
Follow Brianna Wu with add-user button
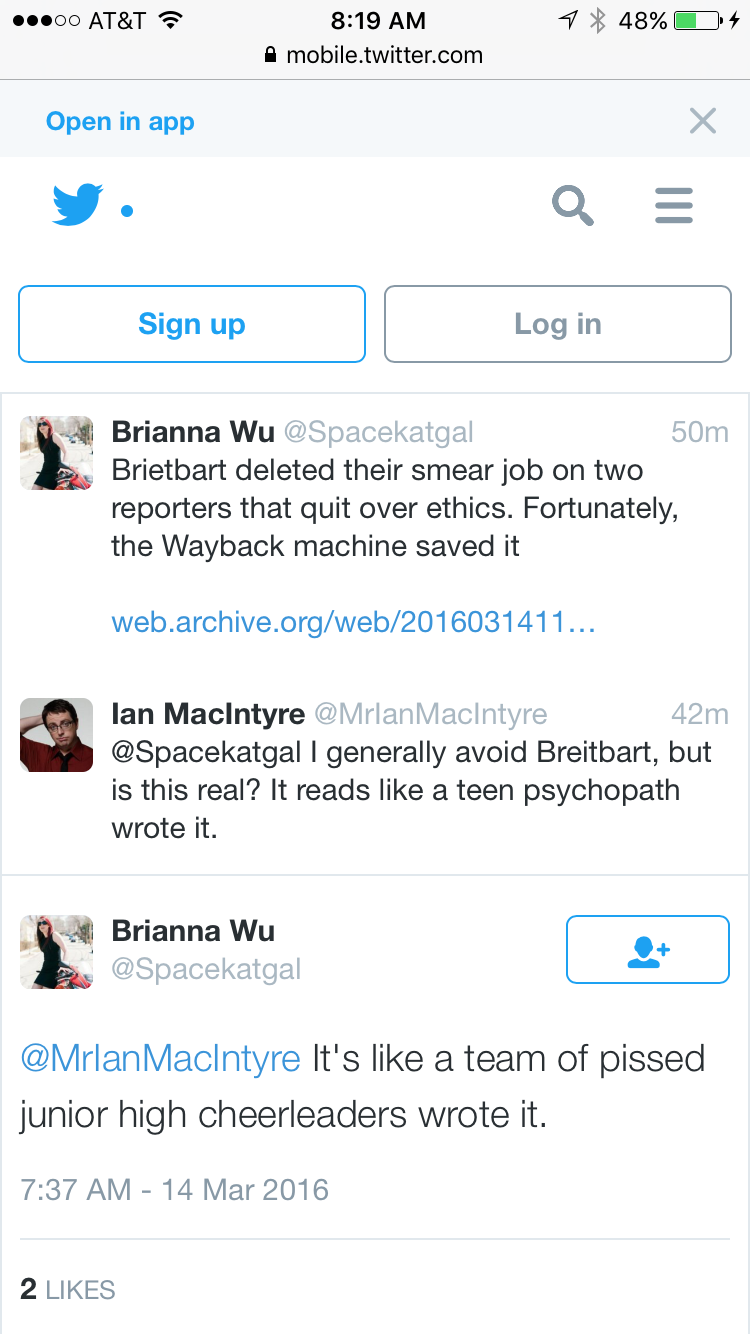coord(648,950)
